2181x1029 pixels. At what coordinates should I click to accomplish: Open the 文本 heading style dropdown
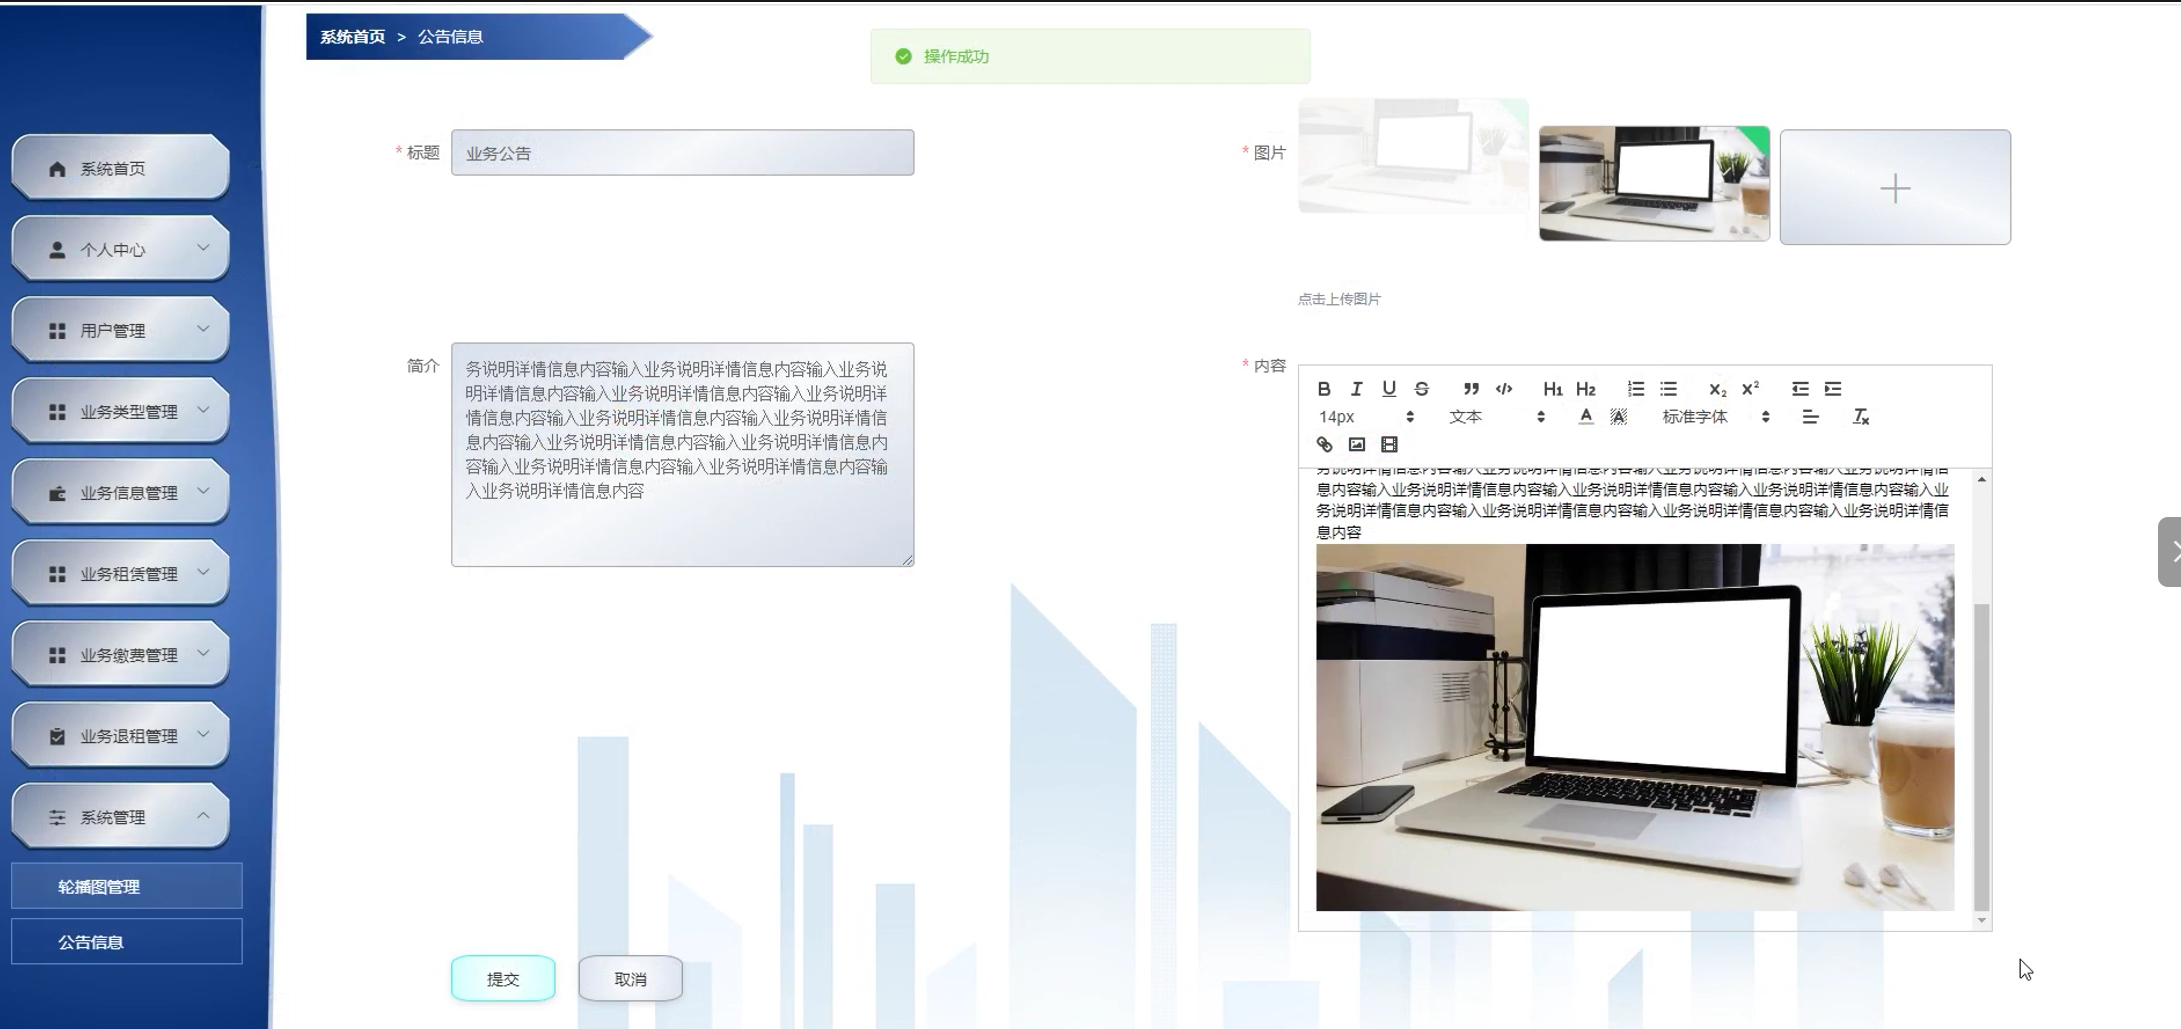[x=1496, y=417]
